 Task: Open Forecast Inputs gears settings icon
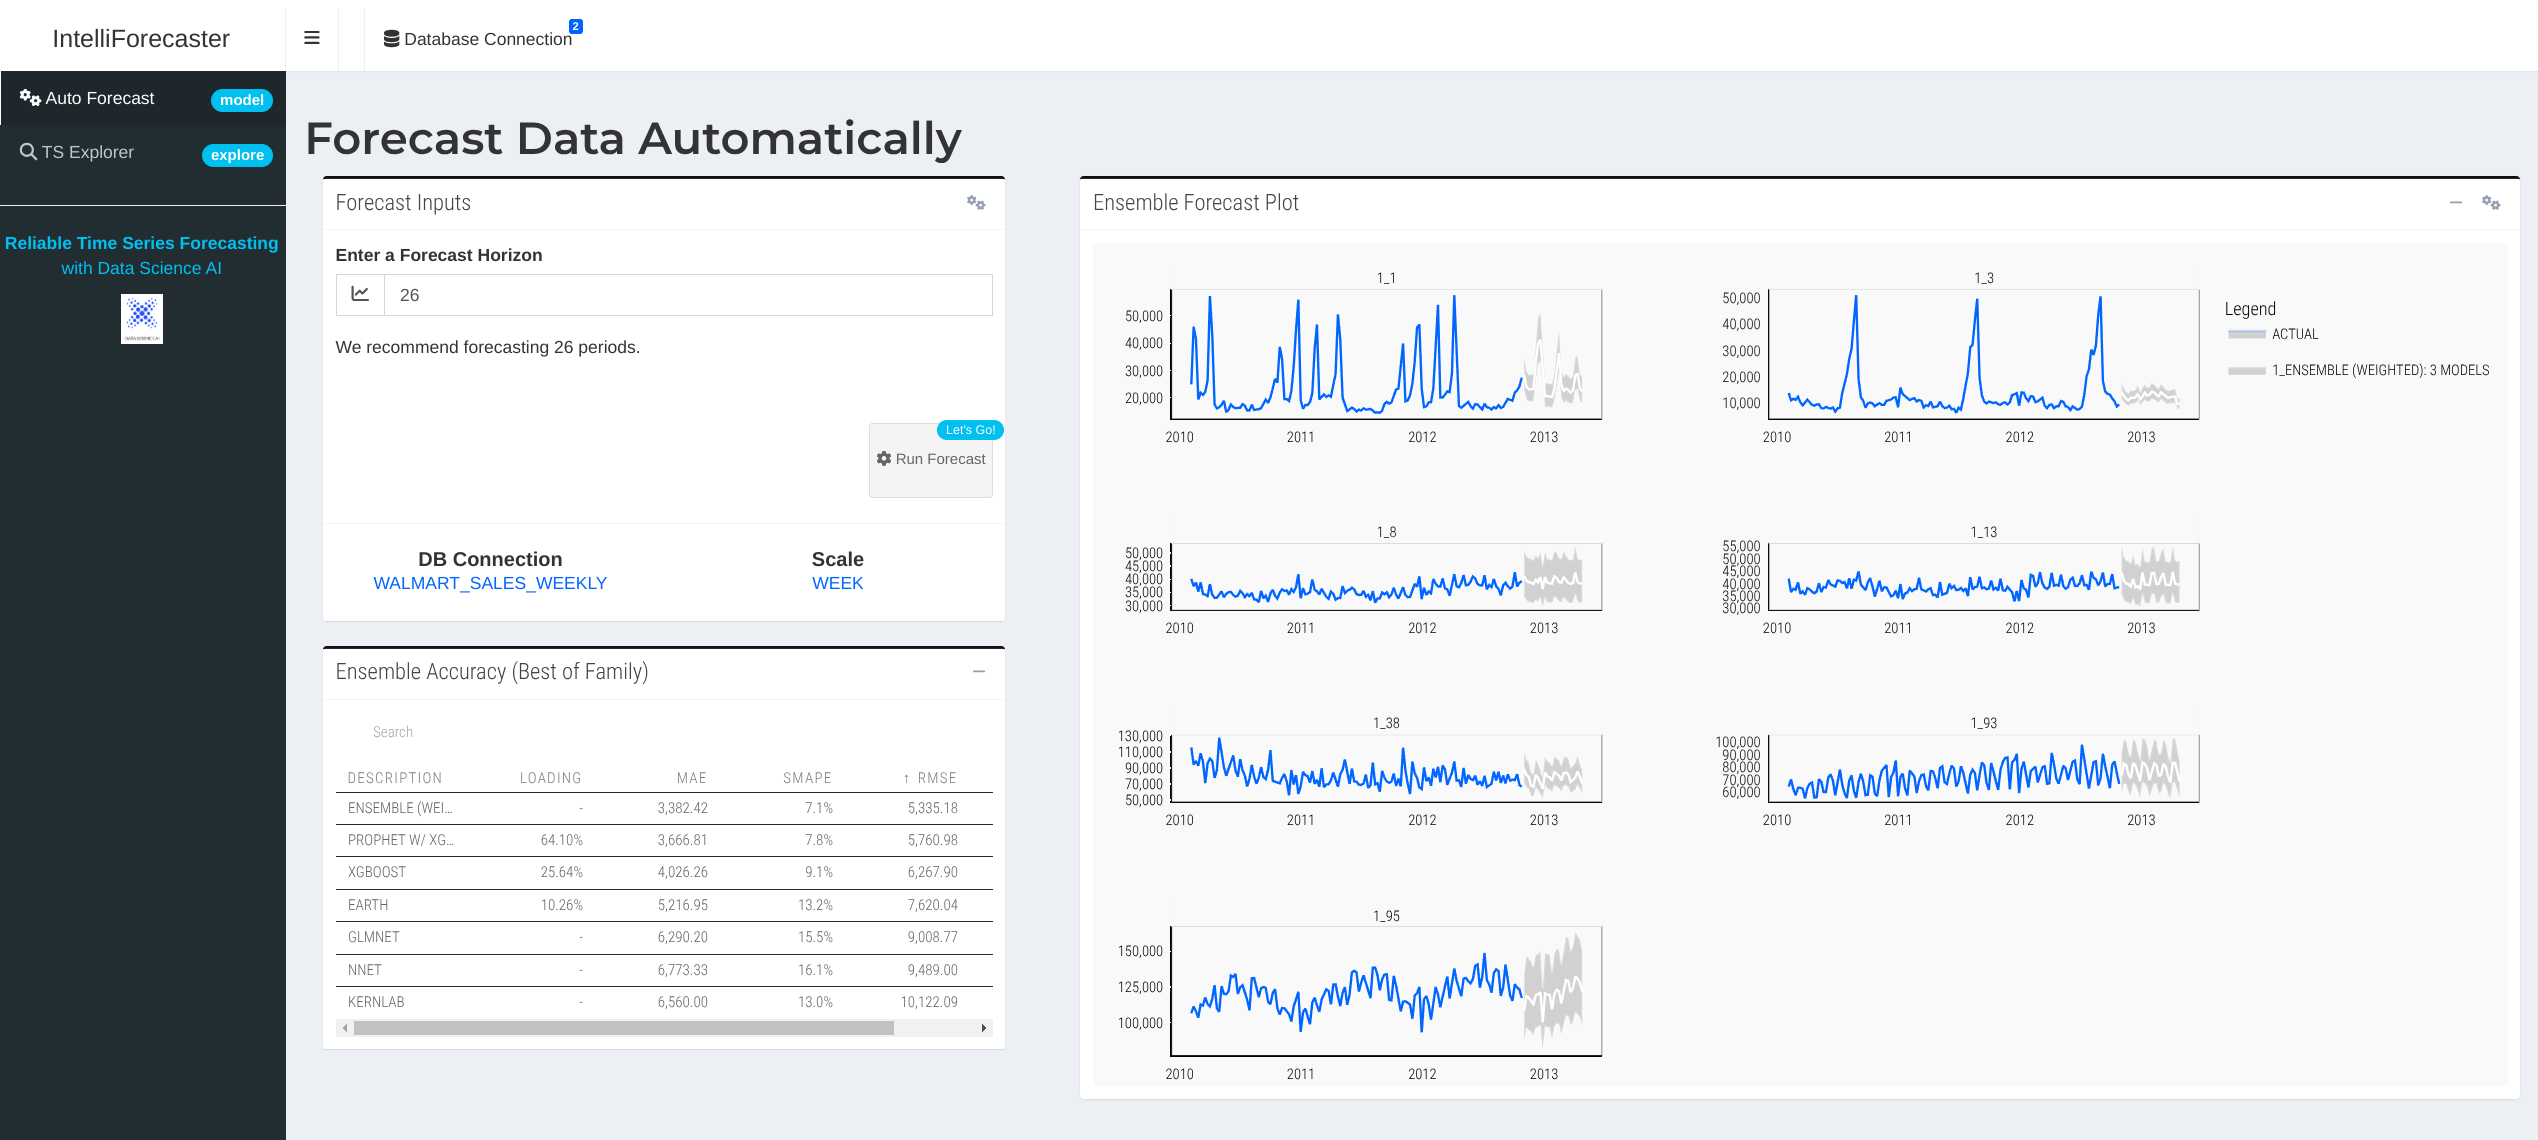tap(976, 203)
